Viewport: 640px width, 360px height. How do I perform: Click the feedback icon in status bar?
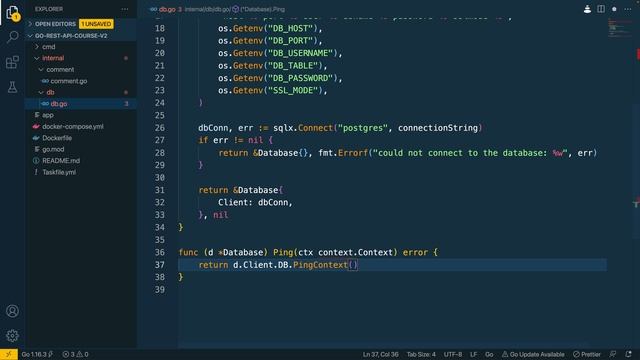[613, 354]
